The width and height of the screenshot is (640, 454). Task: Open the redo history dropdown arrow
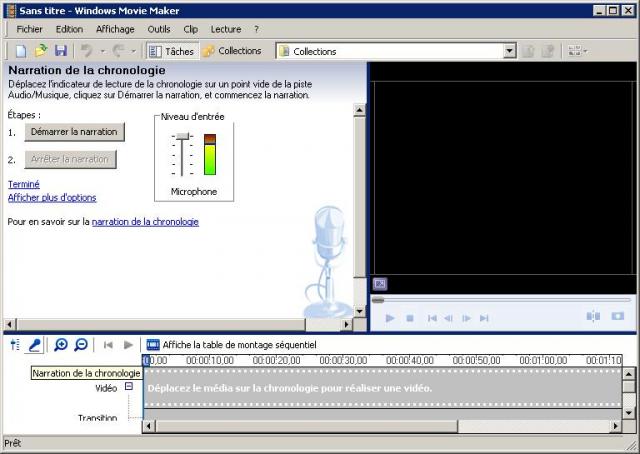coord(133,51)
